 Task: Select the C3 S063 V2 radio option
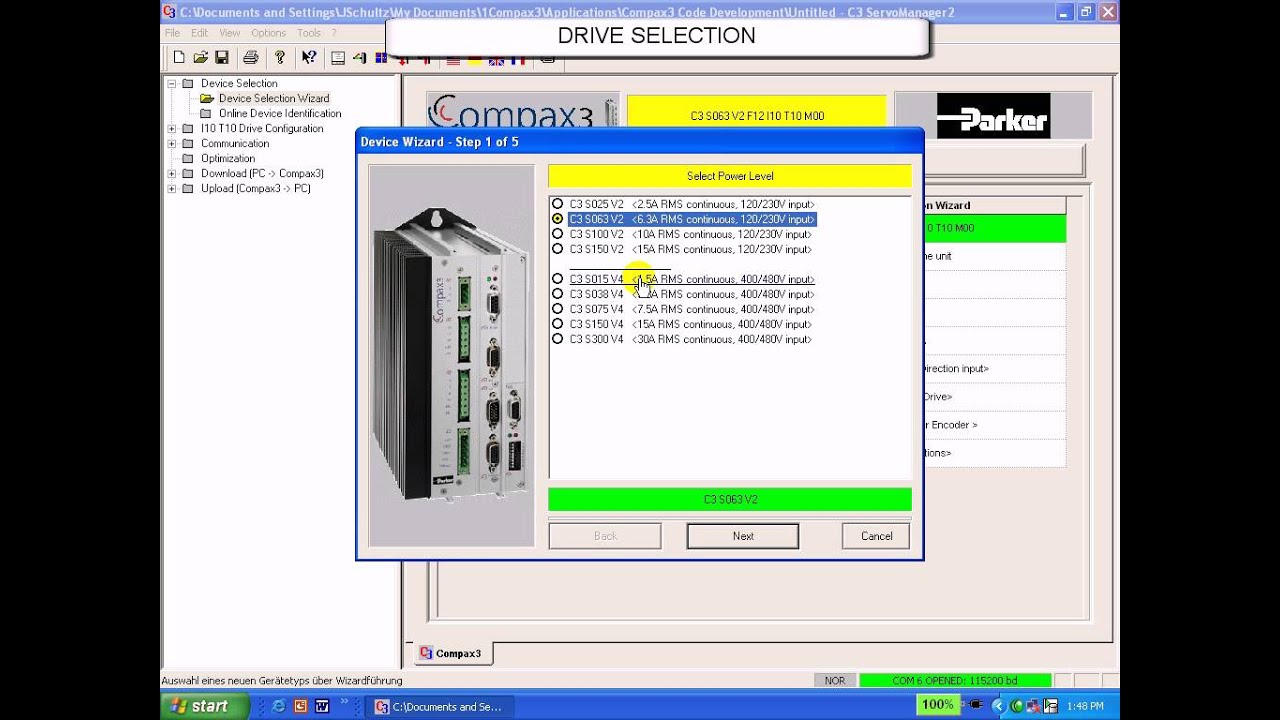coord(557,219)
